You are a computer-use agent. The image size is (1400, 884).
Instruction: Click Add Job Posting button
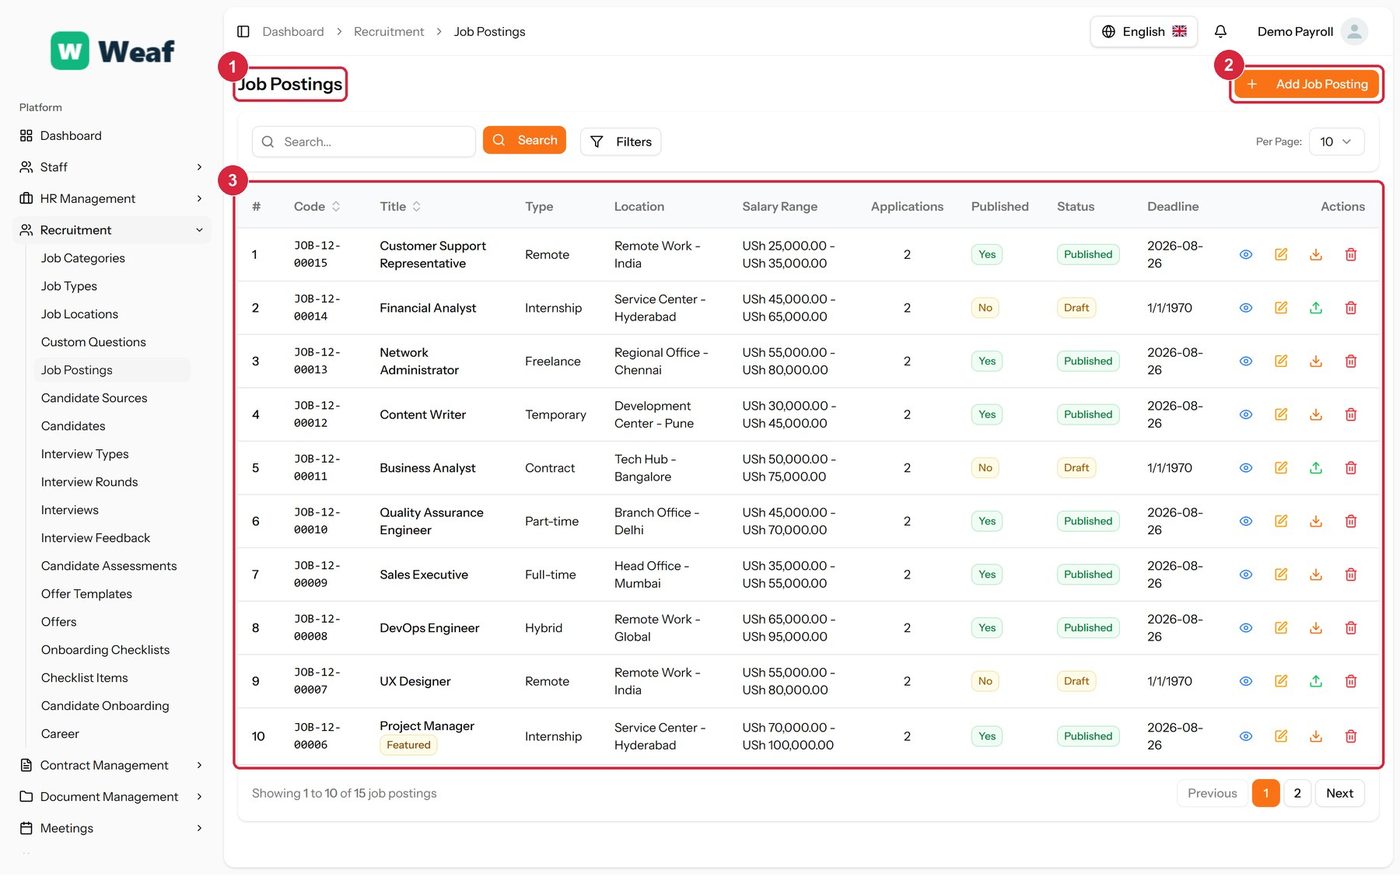click(1307, 84)
